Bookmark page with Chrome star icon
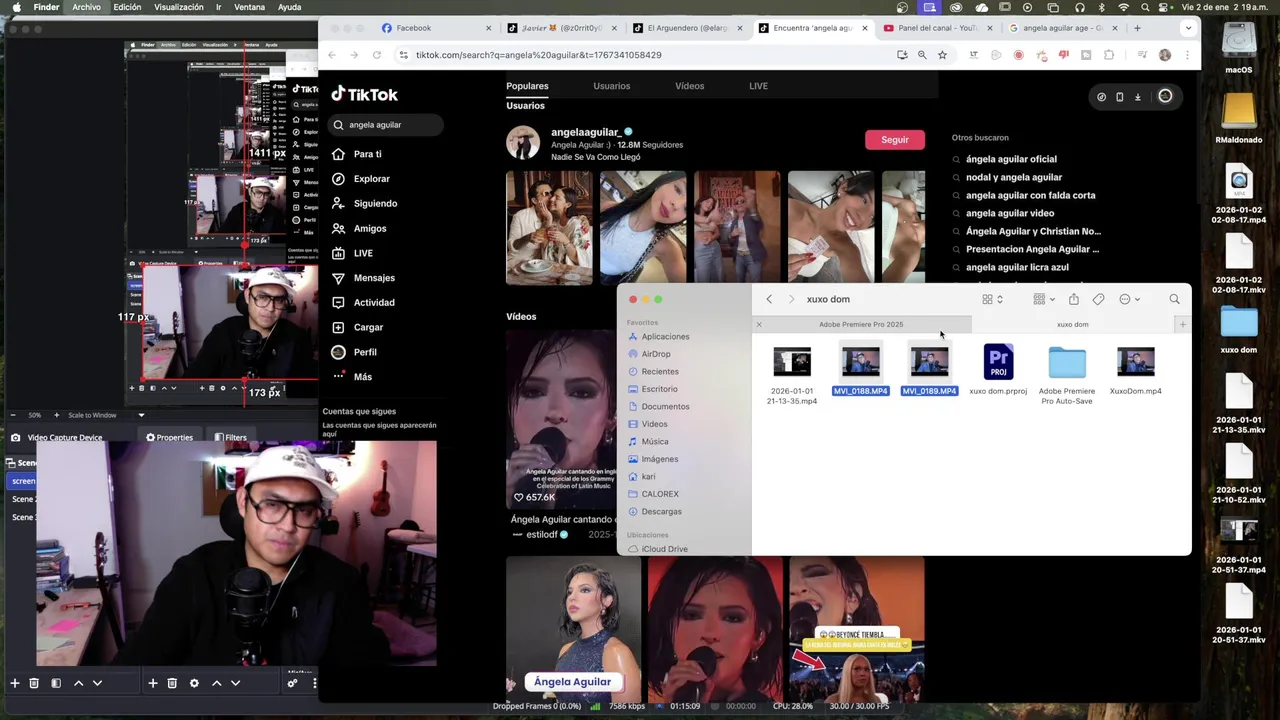 [x=942, y=55]
